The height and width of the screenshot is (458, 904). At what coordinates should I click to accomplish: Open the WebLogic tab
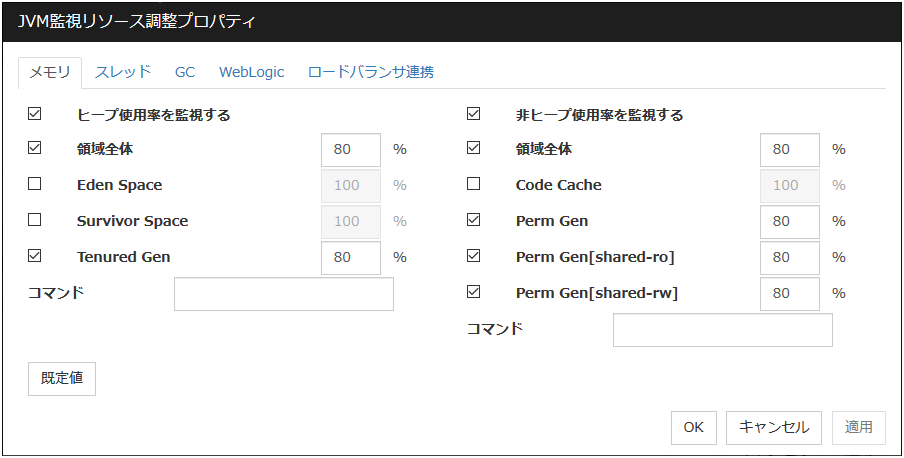pyautogui.click(x=252, y=72)
